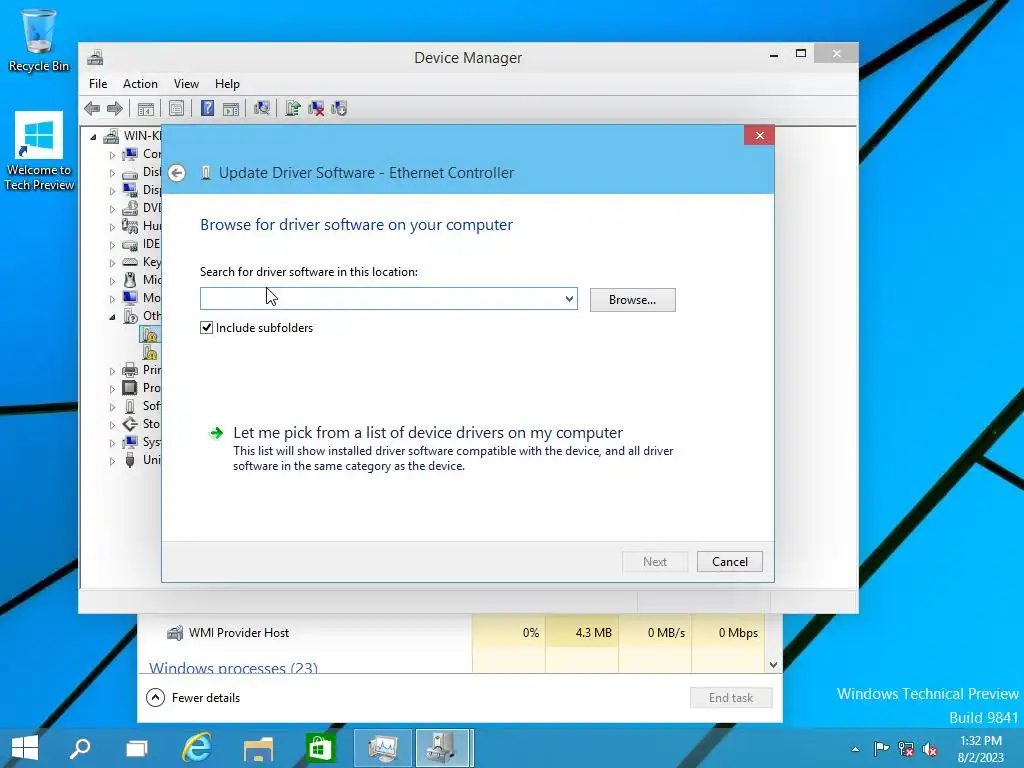Select the Print queues printer icon
The image size is (1024, 768).
pyautogui.click(x=130, y=370)
